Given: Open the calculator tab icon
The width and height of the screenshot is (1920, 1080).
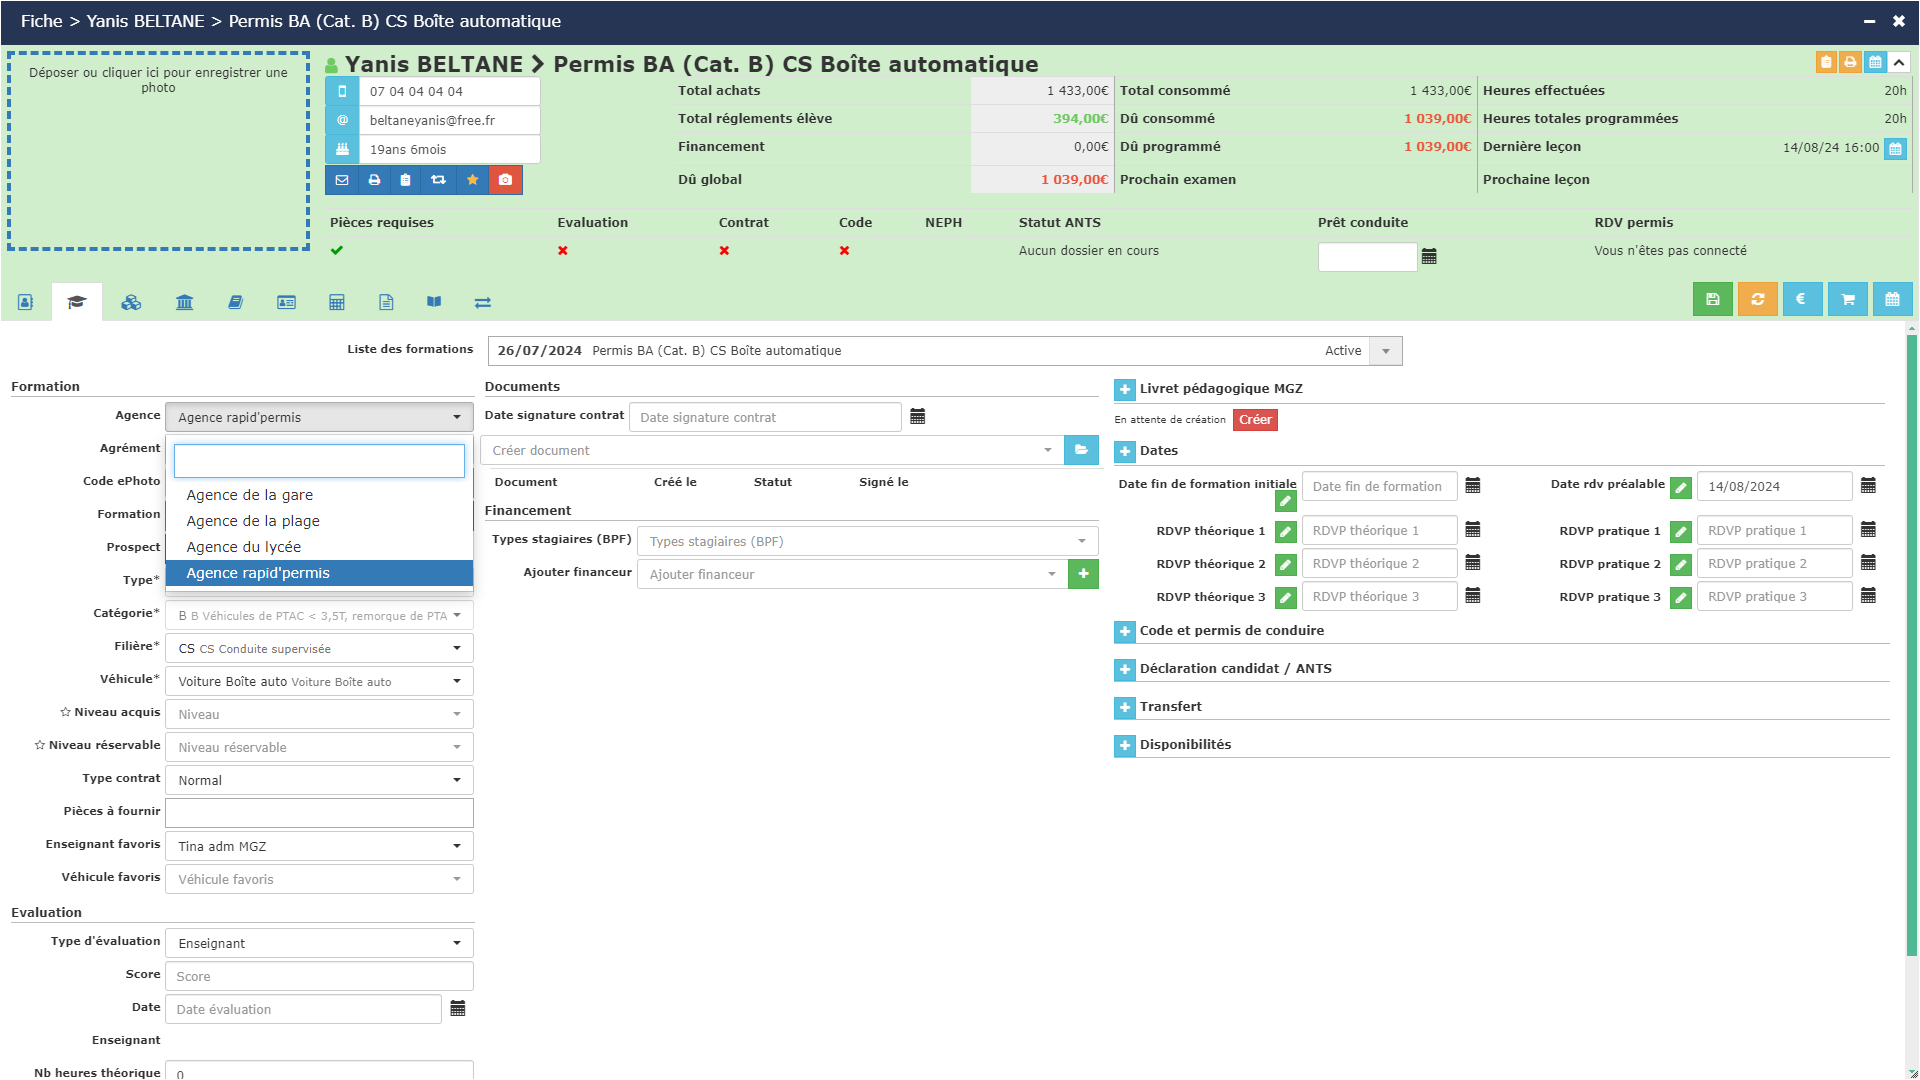Looking at the screenshot, I should click(x=337, y=302).
